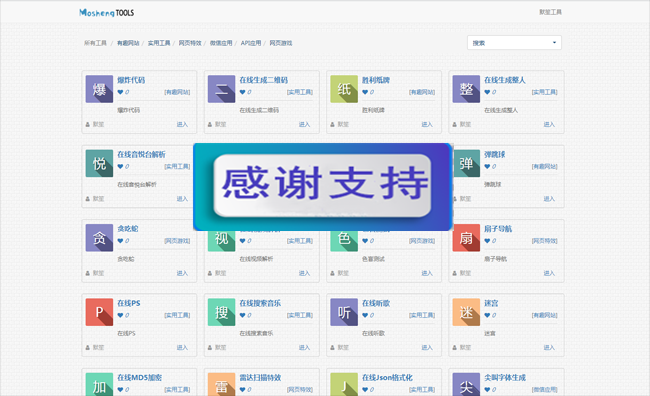This screenshot has width=650, height=396.
Task: Click the P icon of 在线PS card
Action: [x=99, y=312]
